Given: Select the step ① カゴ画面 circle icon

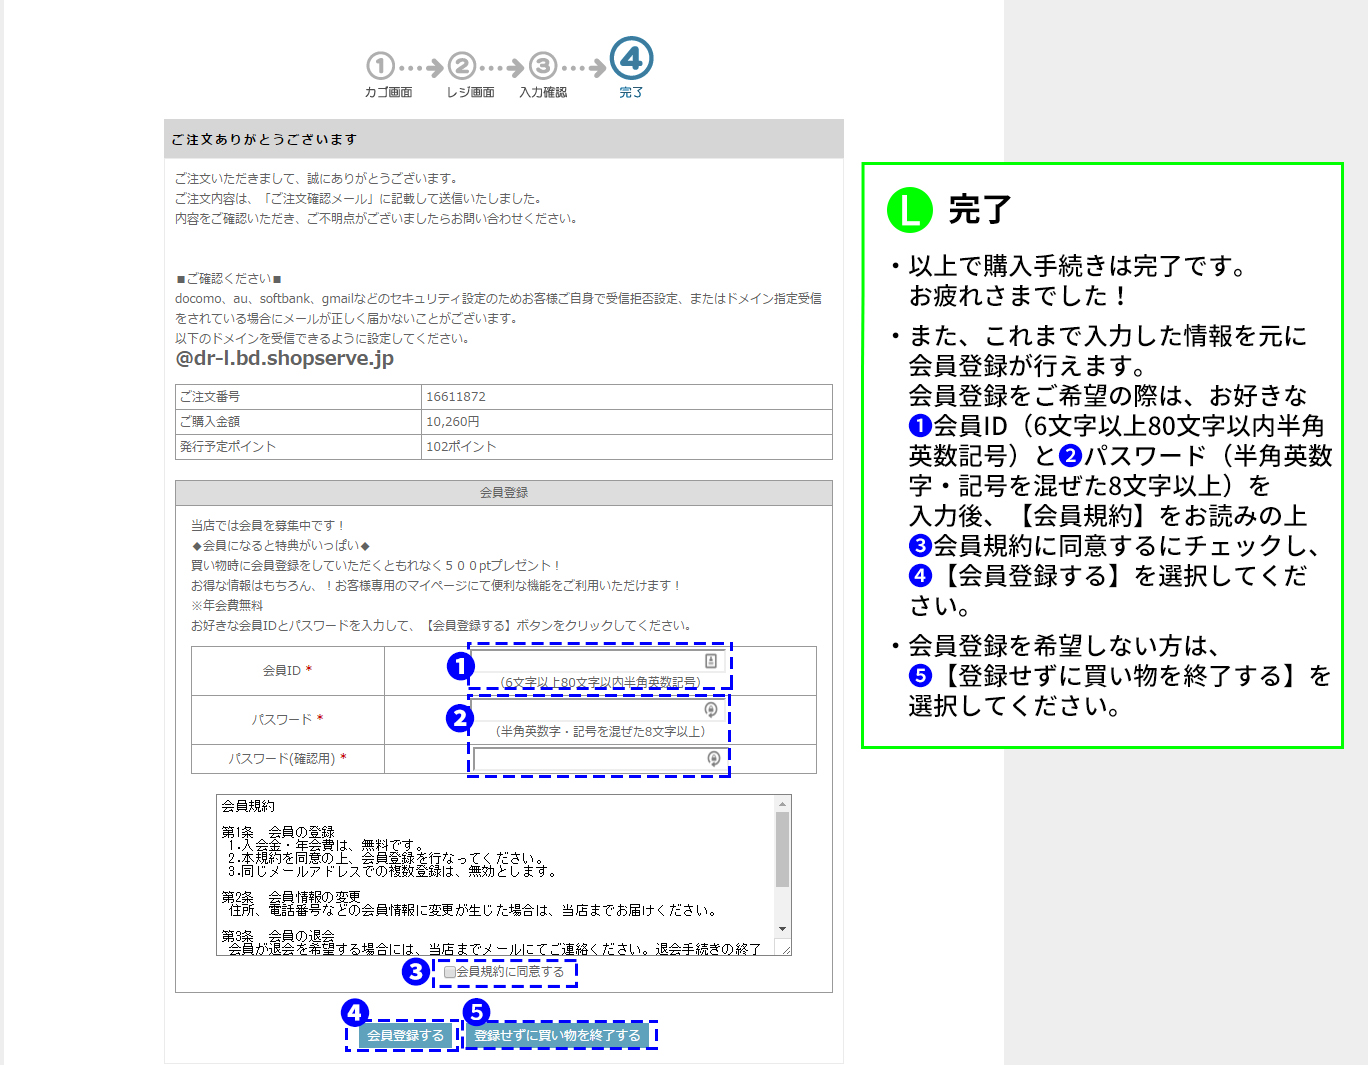Looking at the screenshot, I should 380,66.
